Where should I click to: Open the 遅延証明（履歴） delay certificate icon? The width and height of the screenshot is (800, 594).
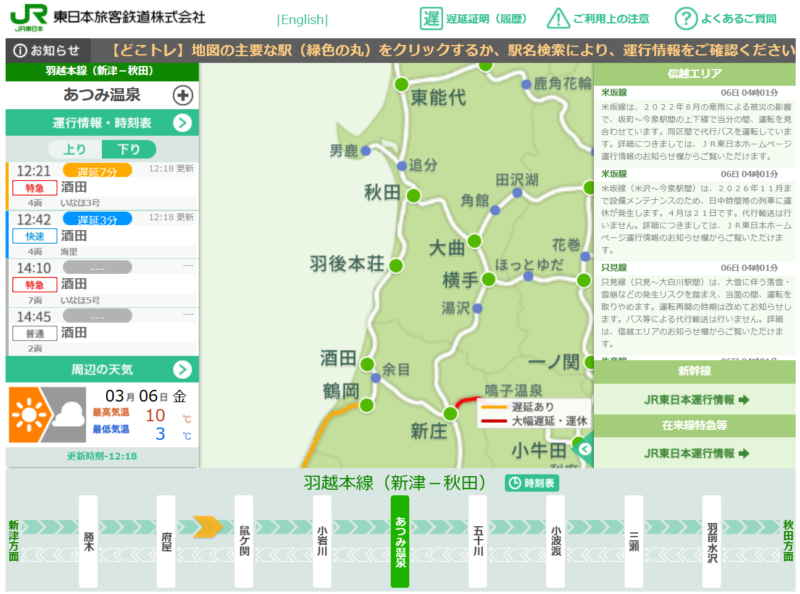pyautogui.click(x=432, y=18)
